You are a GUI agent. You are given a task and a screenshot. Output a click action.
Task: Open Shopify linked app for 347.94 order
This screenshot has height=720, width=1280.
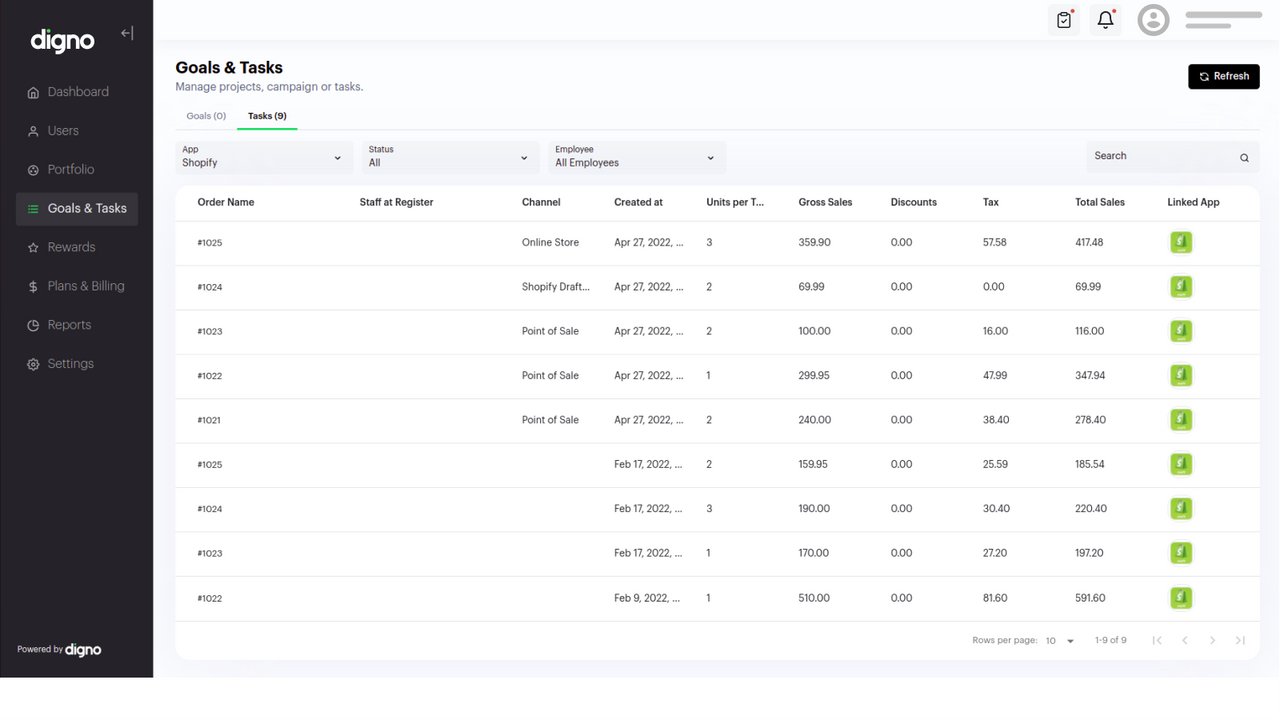tap(1181, 375)
